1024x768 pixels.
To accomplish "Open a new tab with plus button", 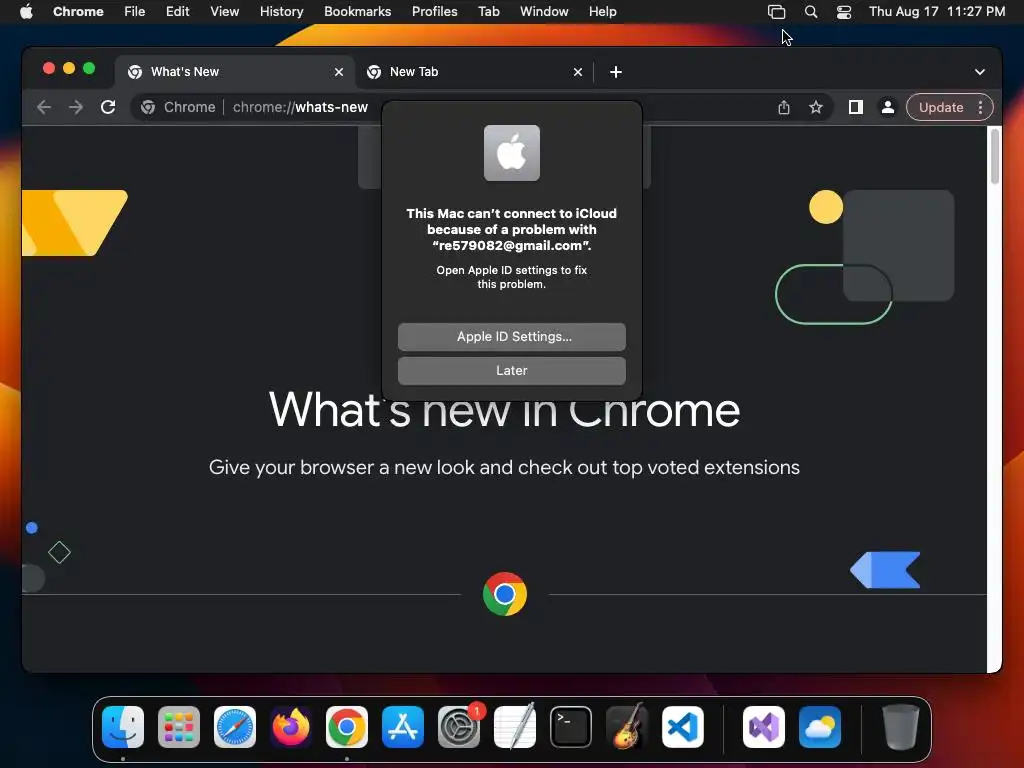I will click(616, 72).
